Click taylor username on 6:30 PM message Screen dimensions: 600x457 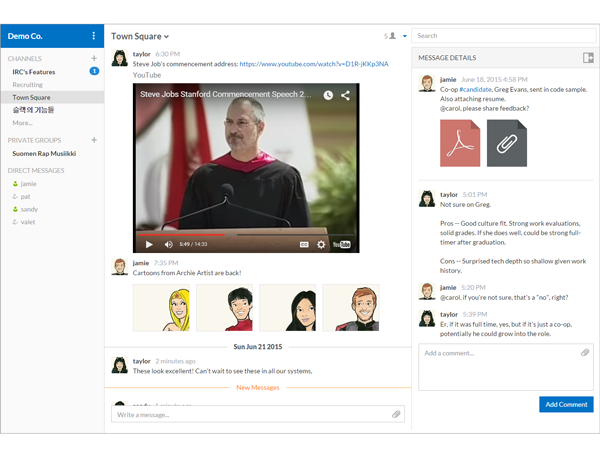(141, 54)
